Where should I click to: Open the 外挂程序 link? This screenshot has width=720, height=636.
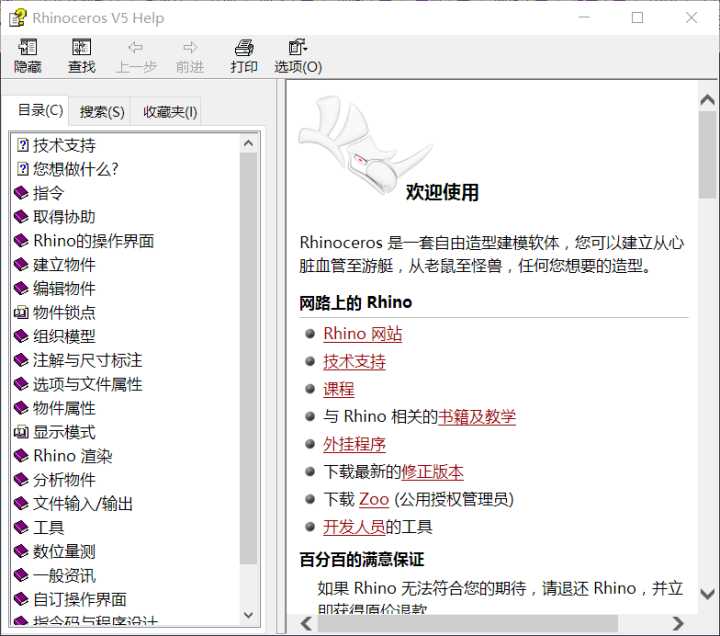pyautogui.click(x=354, y=444)
